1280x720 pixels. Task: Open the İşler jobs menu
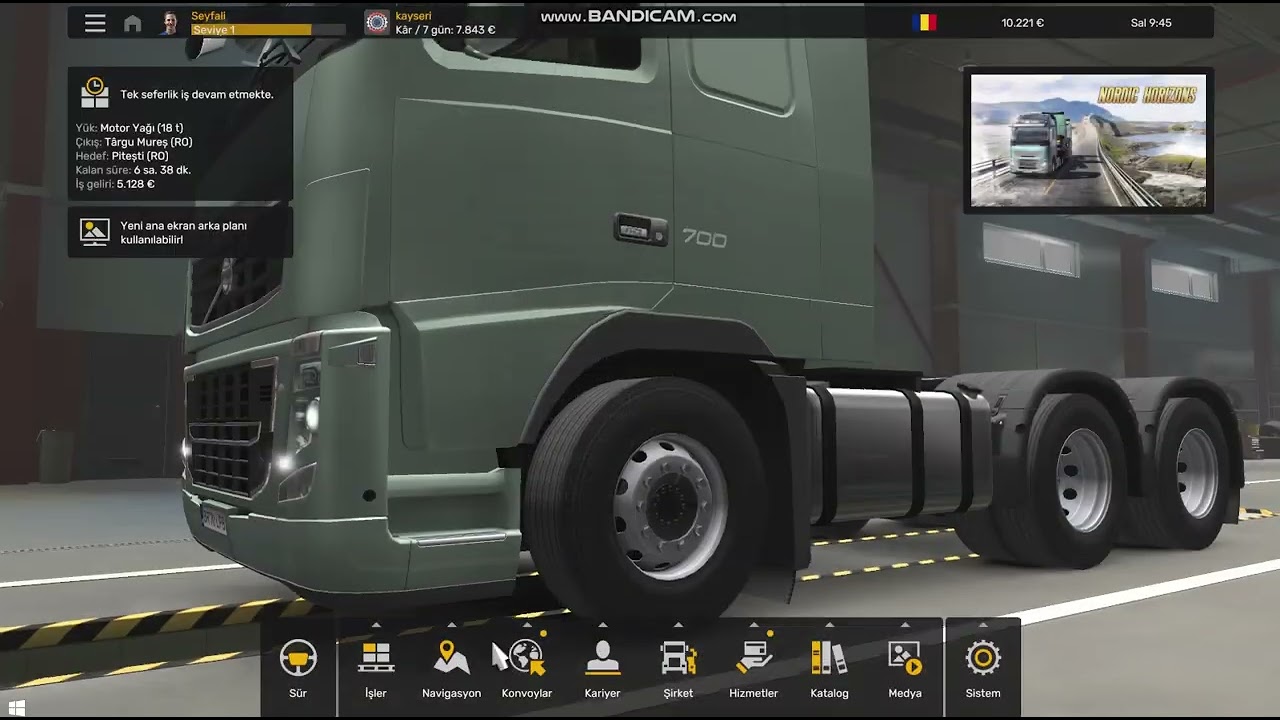pos(376,669)
